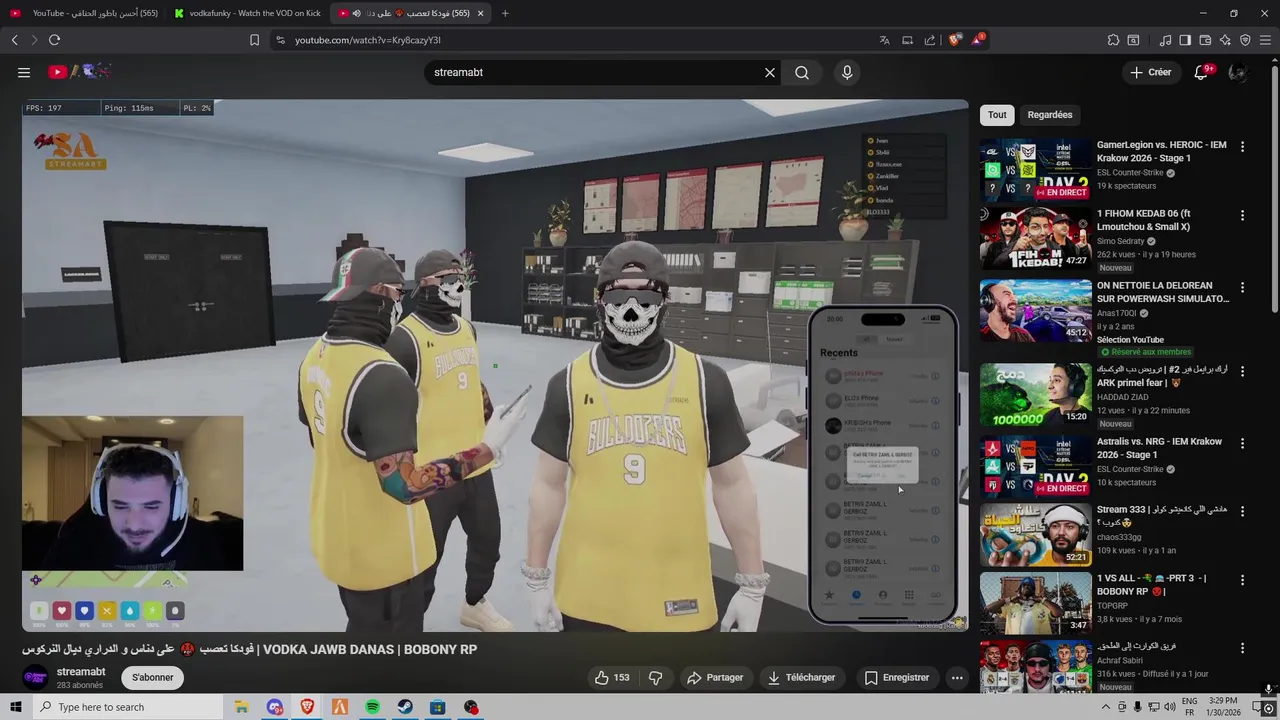Open the Brave Wallet icon
This screenshot has width=1280, height=720.
coord(1205,40)
